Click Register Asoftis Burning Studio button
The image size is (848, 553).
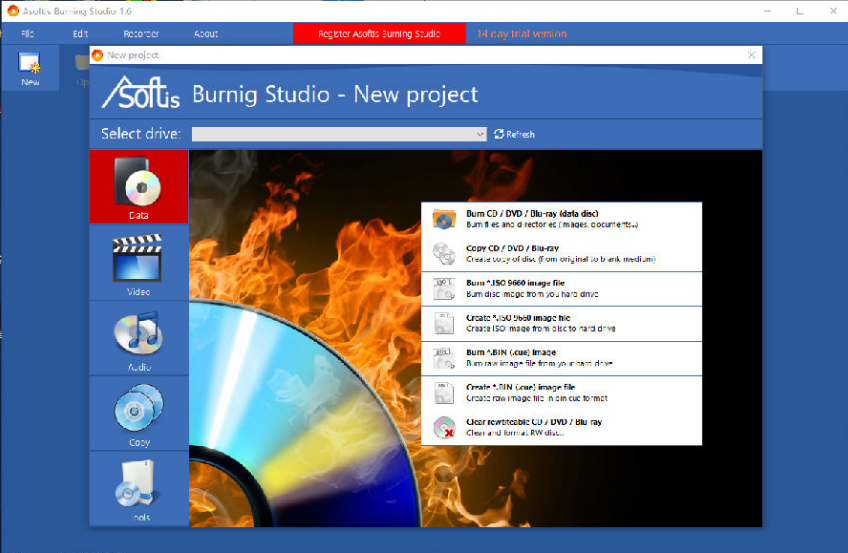379,34
